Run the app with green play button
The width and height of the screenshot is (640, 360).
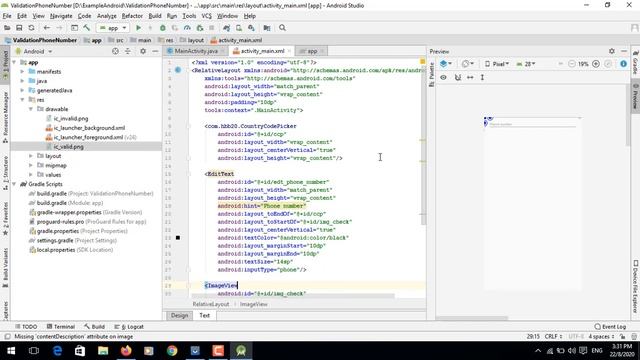(x=138, y=28)
